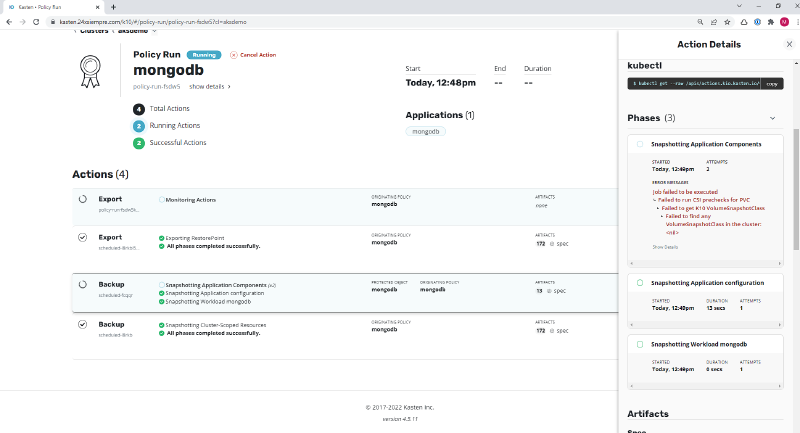Collapse the Failed to run CSI prechecks error

(x=655, y=200)
